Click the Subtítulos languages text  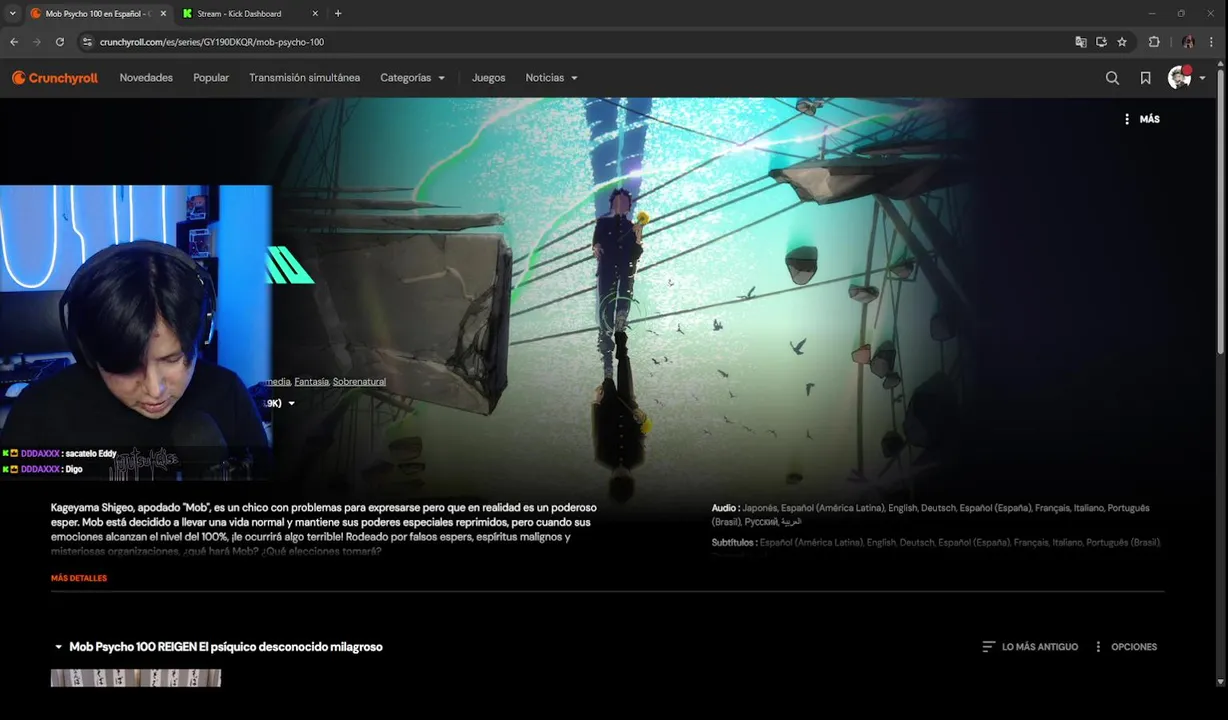(x=936, y=543)
